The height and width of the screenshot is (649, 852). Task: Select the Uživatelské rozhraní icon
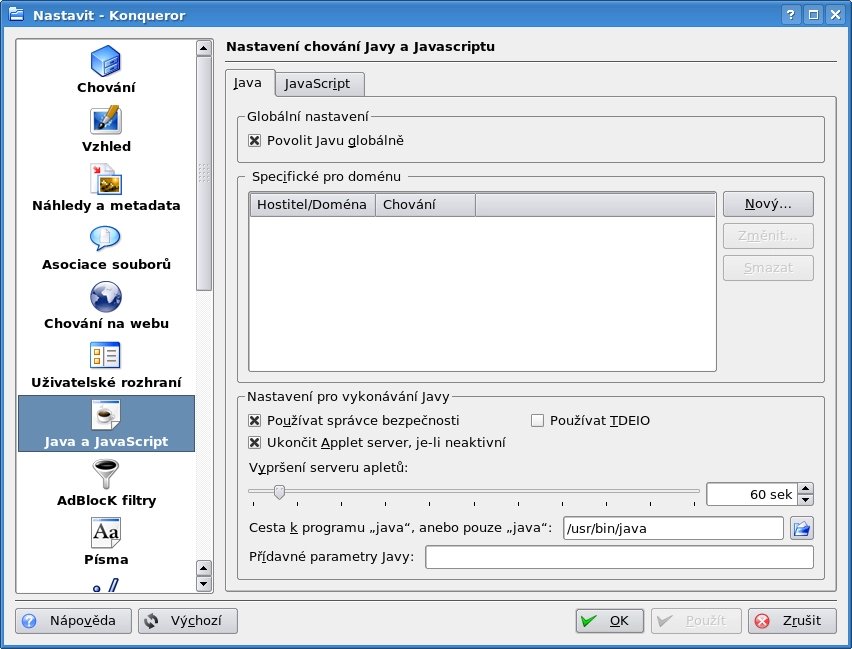105,355
